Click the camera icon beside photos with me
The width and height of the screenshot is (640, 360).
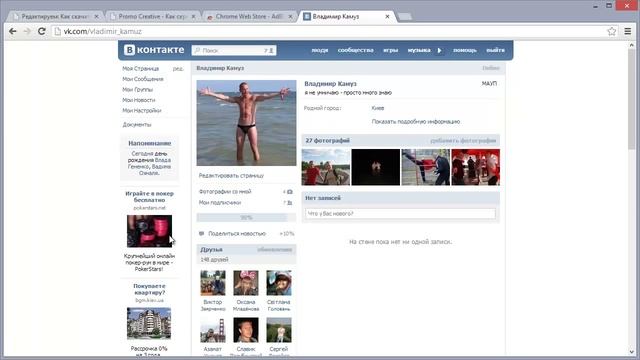point(289,191)
